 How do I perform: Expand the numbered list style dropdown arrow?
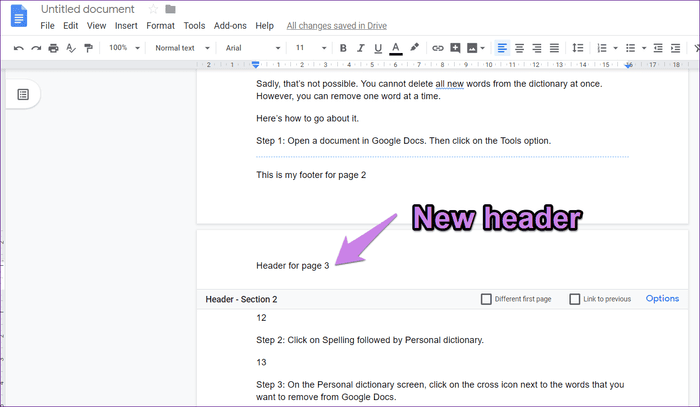click(x=615, y=48)
